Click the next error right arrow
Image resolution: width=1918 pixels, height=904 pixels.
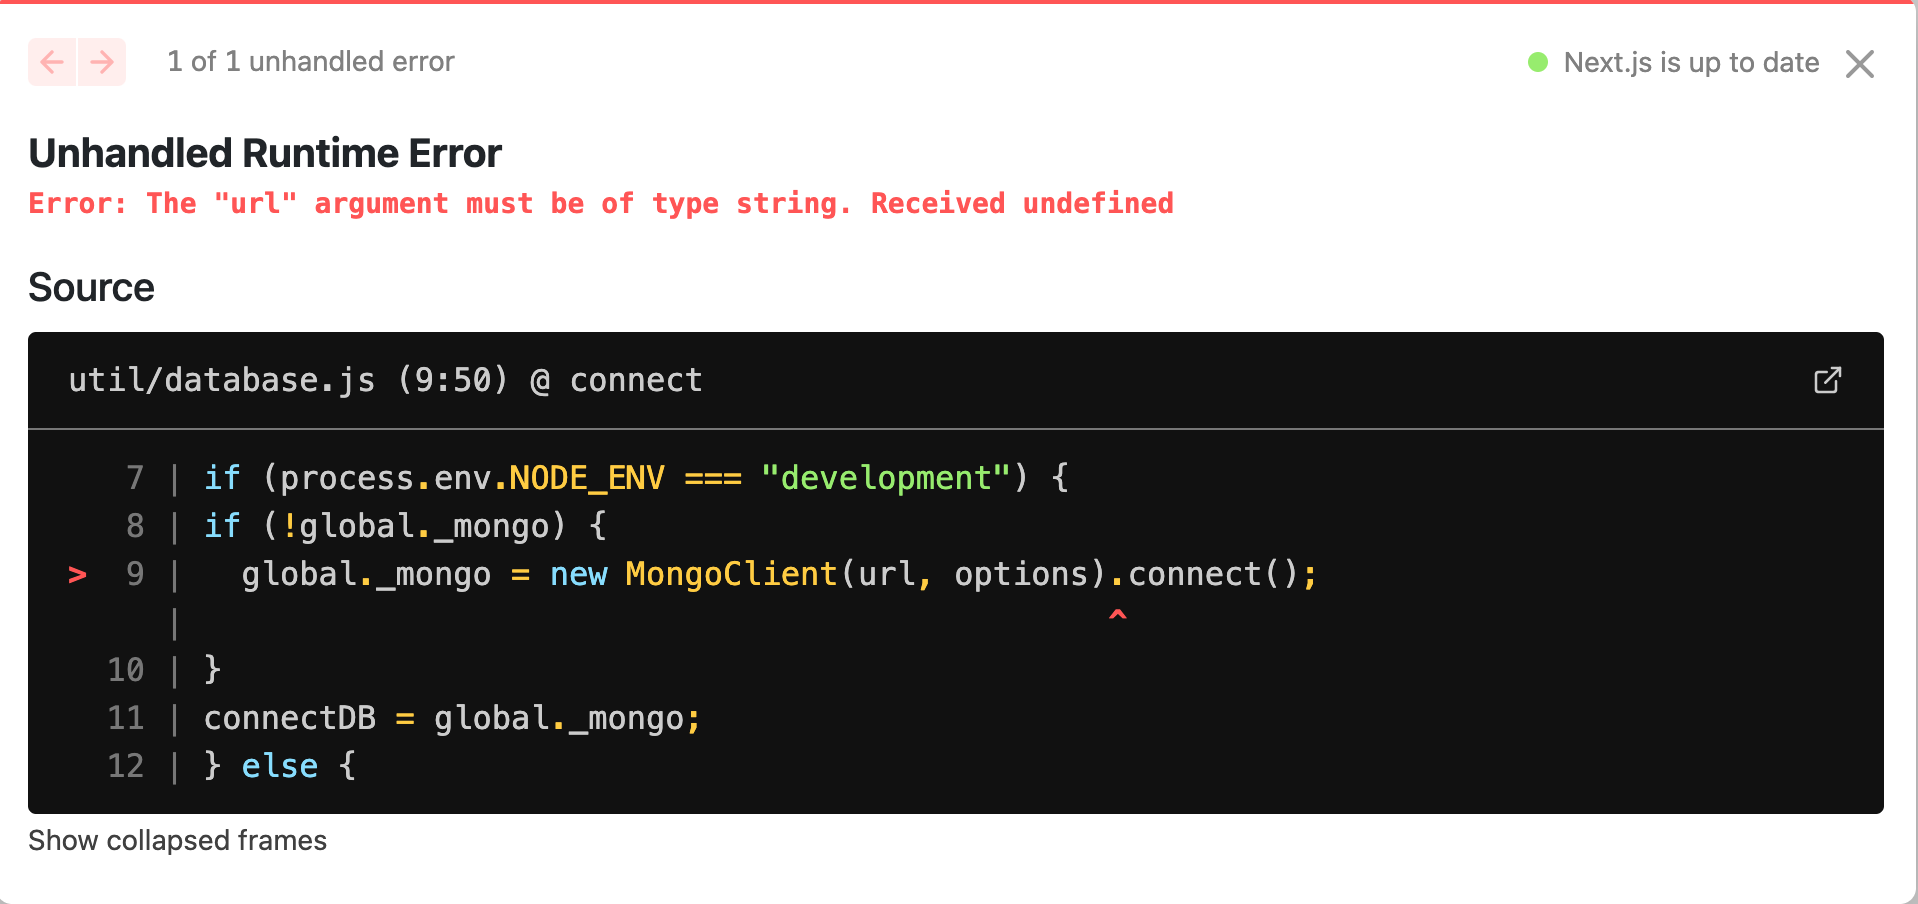click(102, 62)
